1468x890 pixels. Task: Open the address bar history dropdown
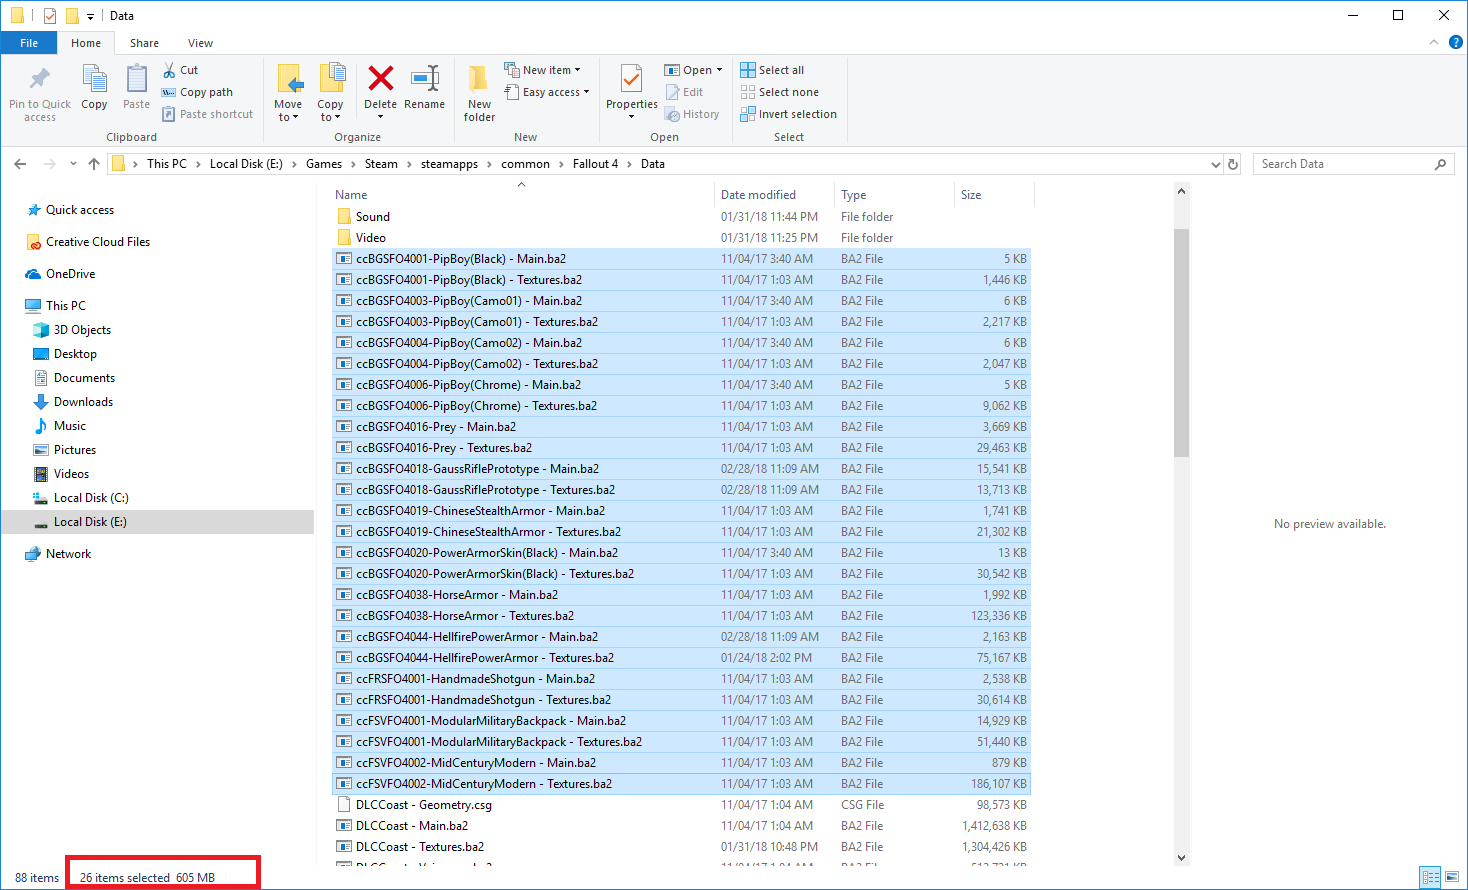click(1215, 164)
